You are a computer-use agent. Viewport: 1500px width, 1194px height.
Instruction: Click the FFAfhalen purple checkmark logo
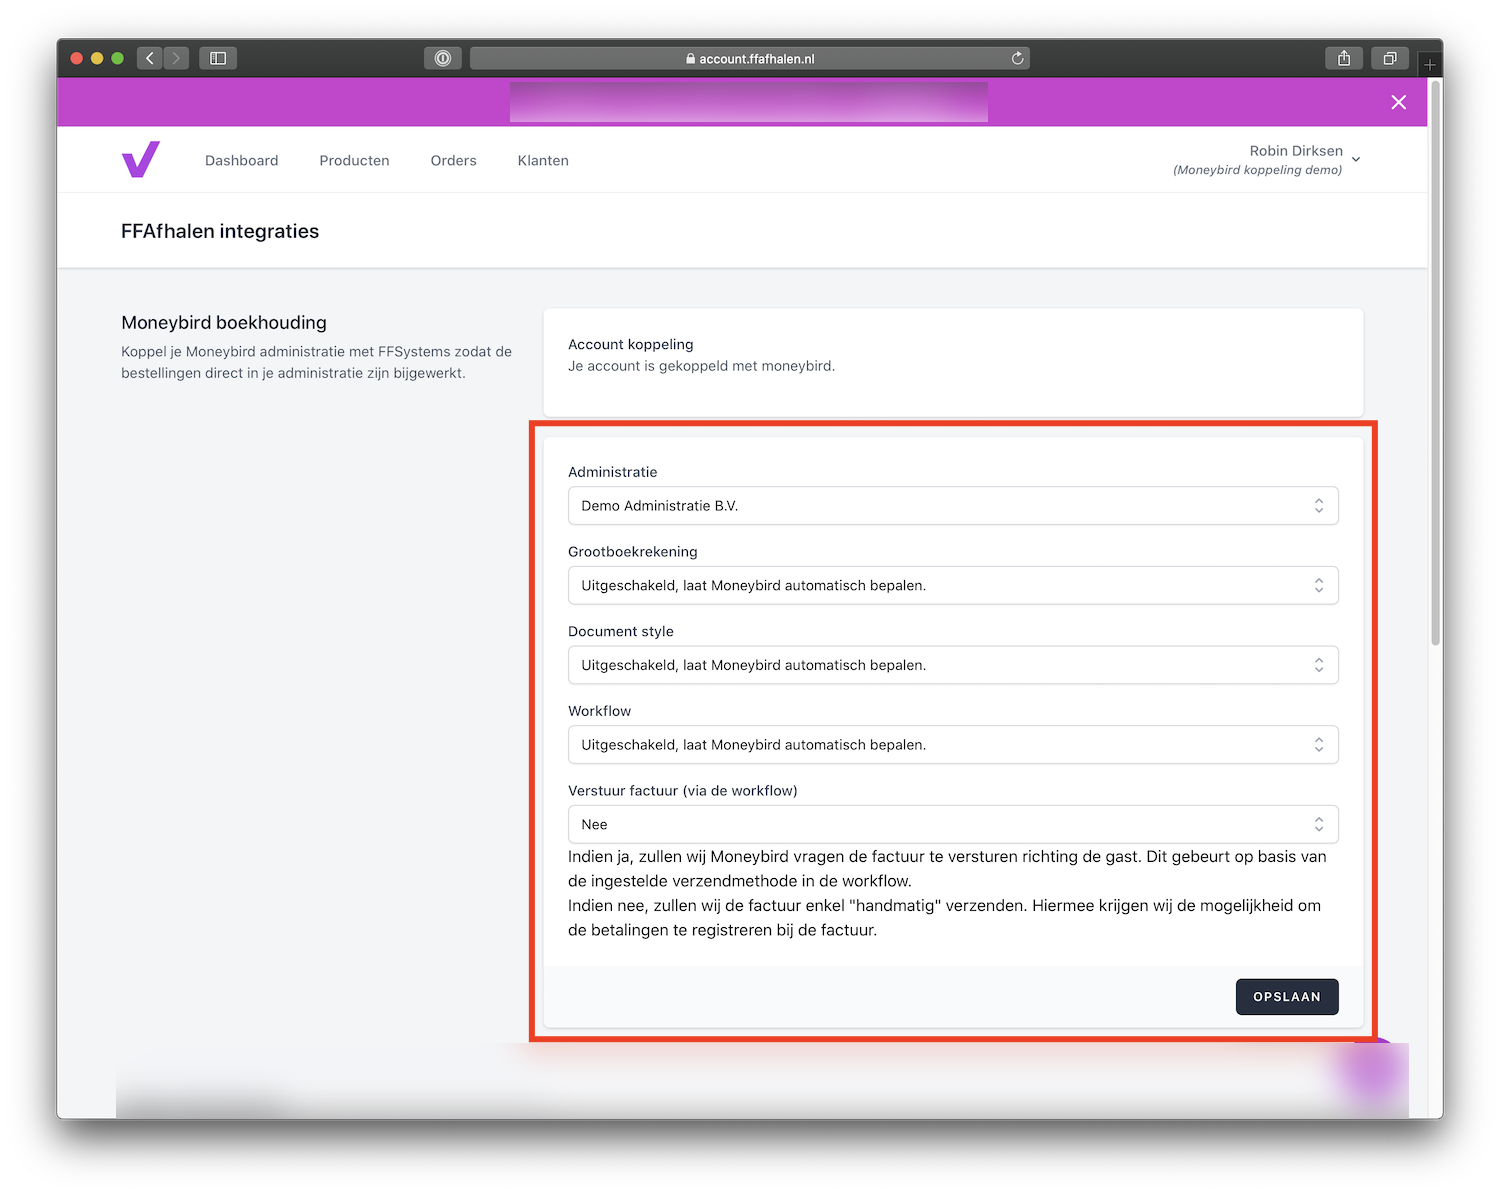140,160
